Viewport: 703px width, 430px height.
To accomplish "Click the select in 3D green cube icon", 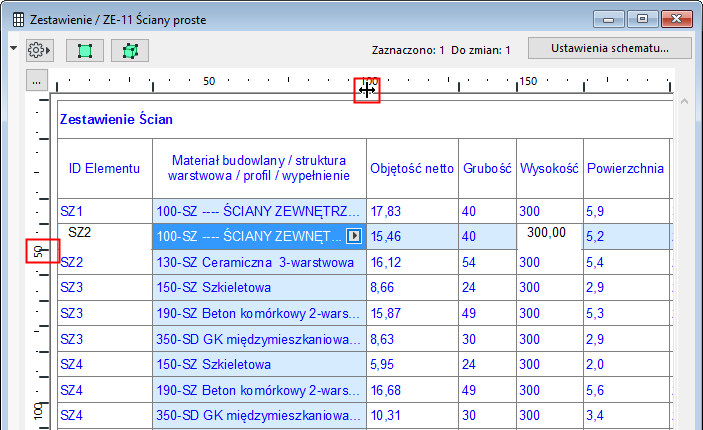I will click(130, 51).
